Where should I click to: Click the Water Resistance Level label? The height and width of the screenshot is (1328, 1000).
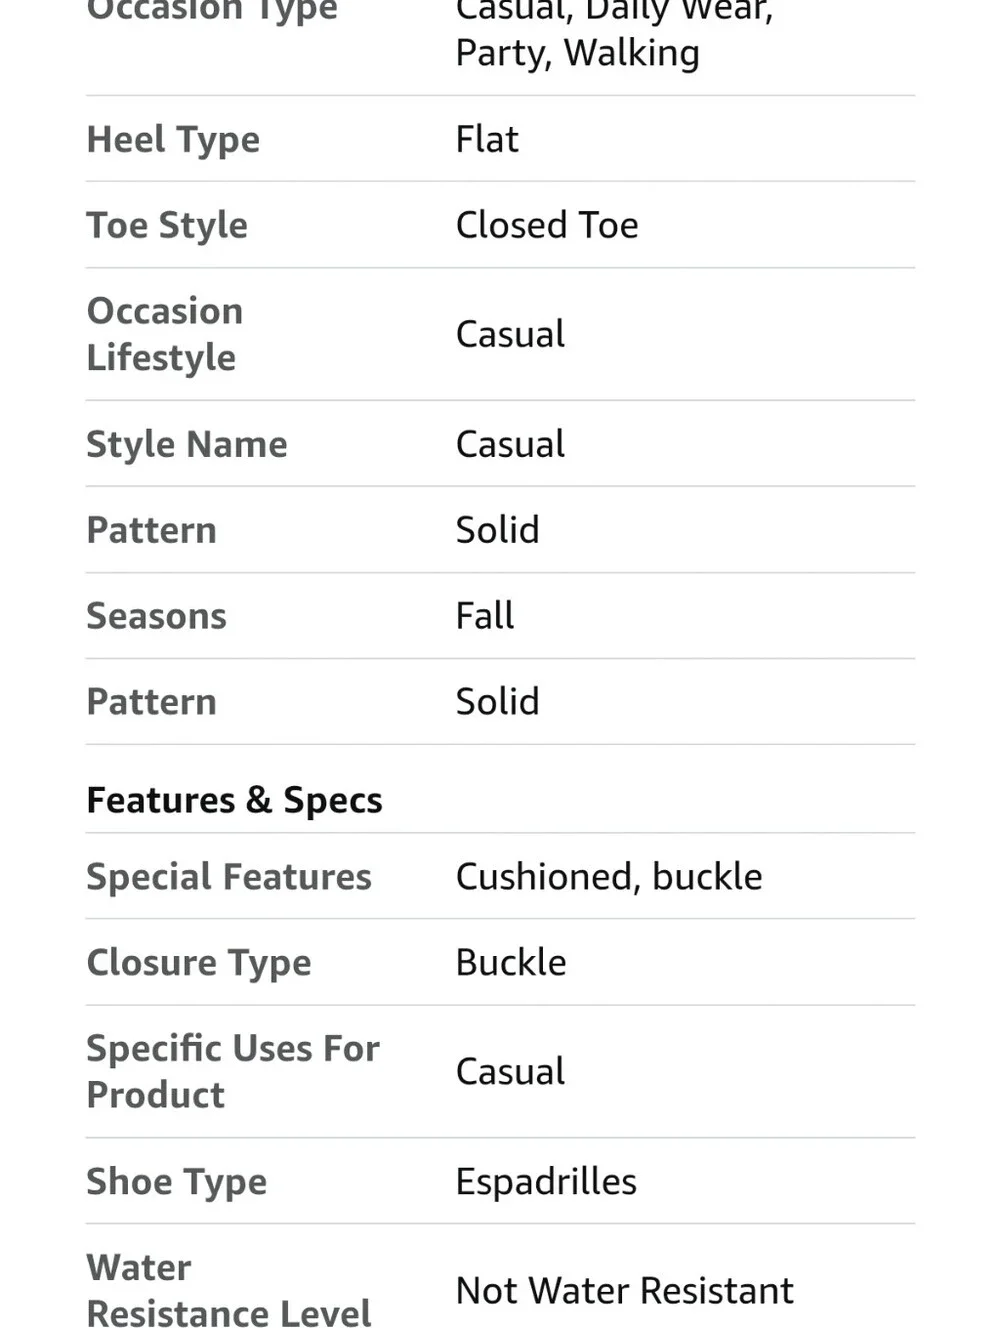click(x=229, y=1290)
